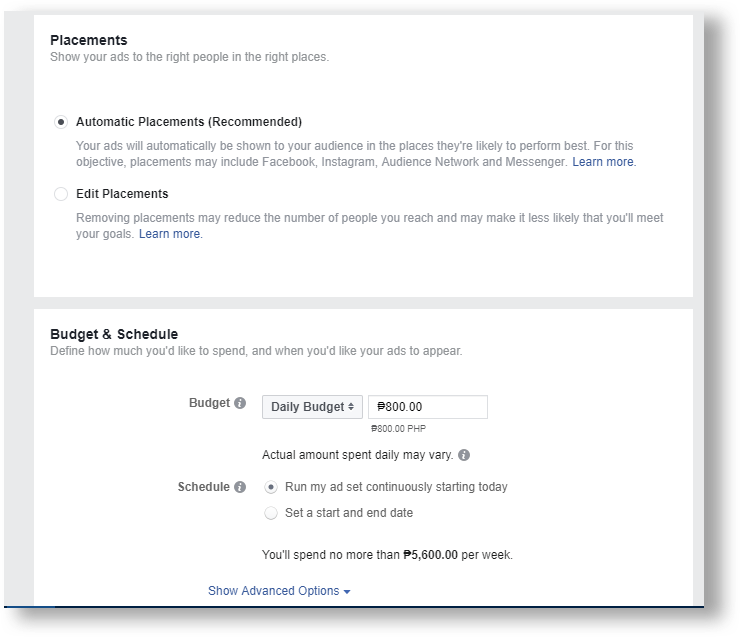Click the Placements section heading
Viewport: 740px width, 637px height.
coord(89,40)
